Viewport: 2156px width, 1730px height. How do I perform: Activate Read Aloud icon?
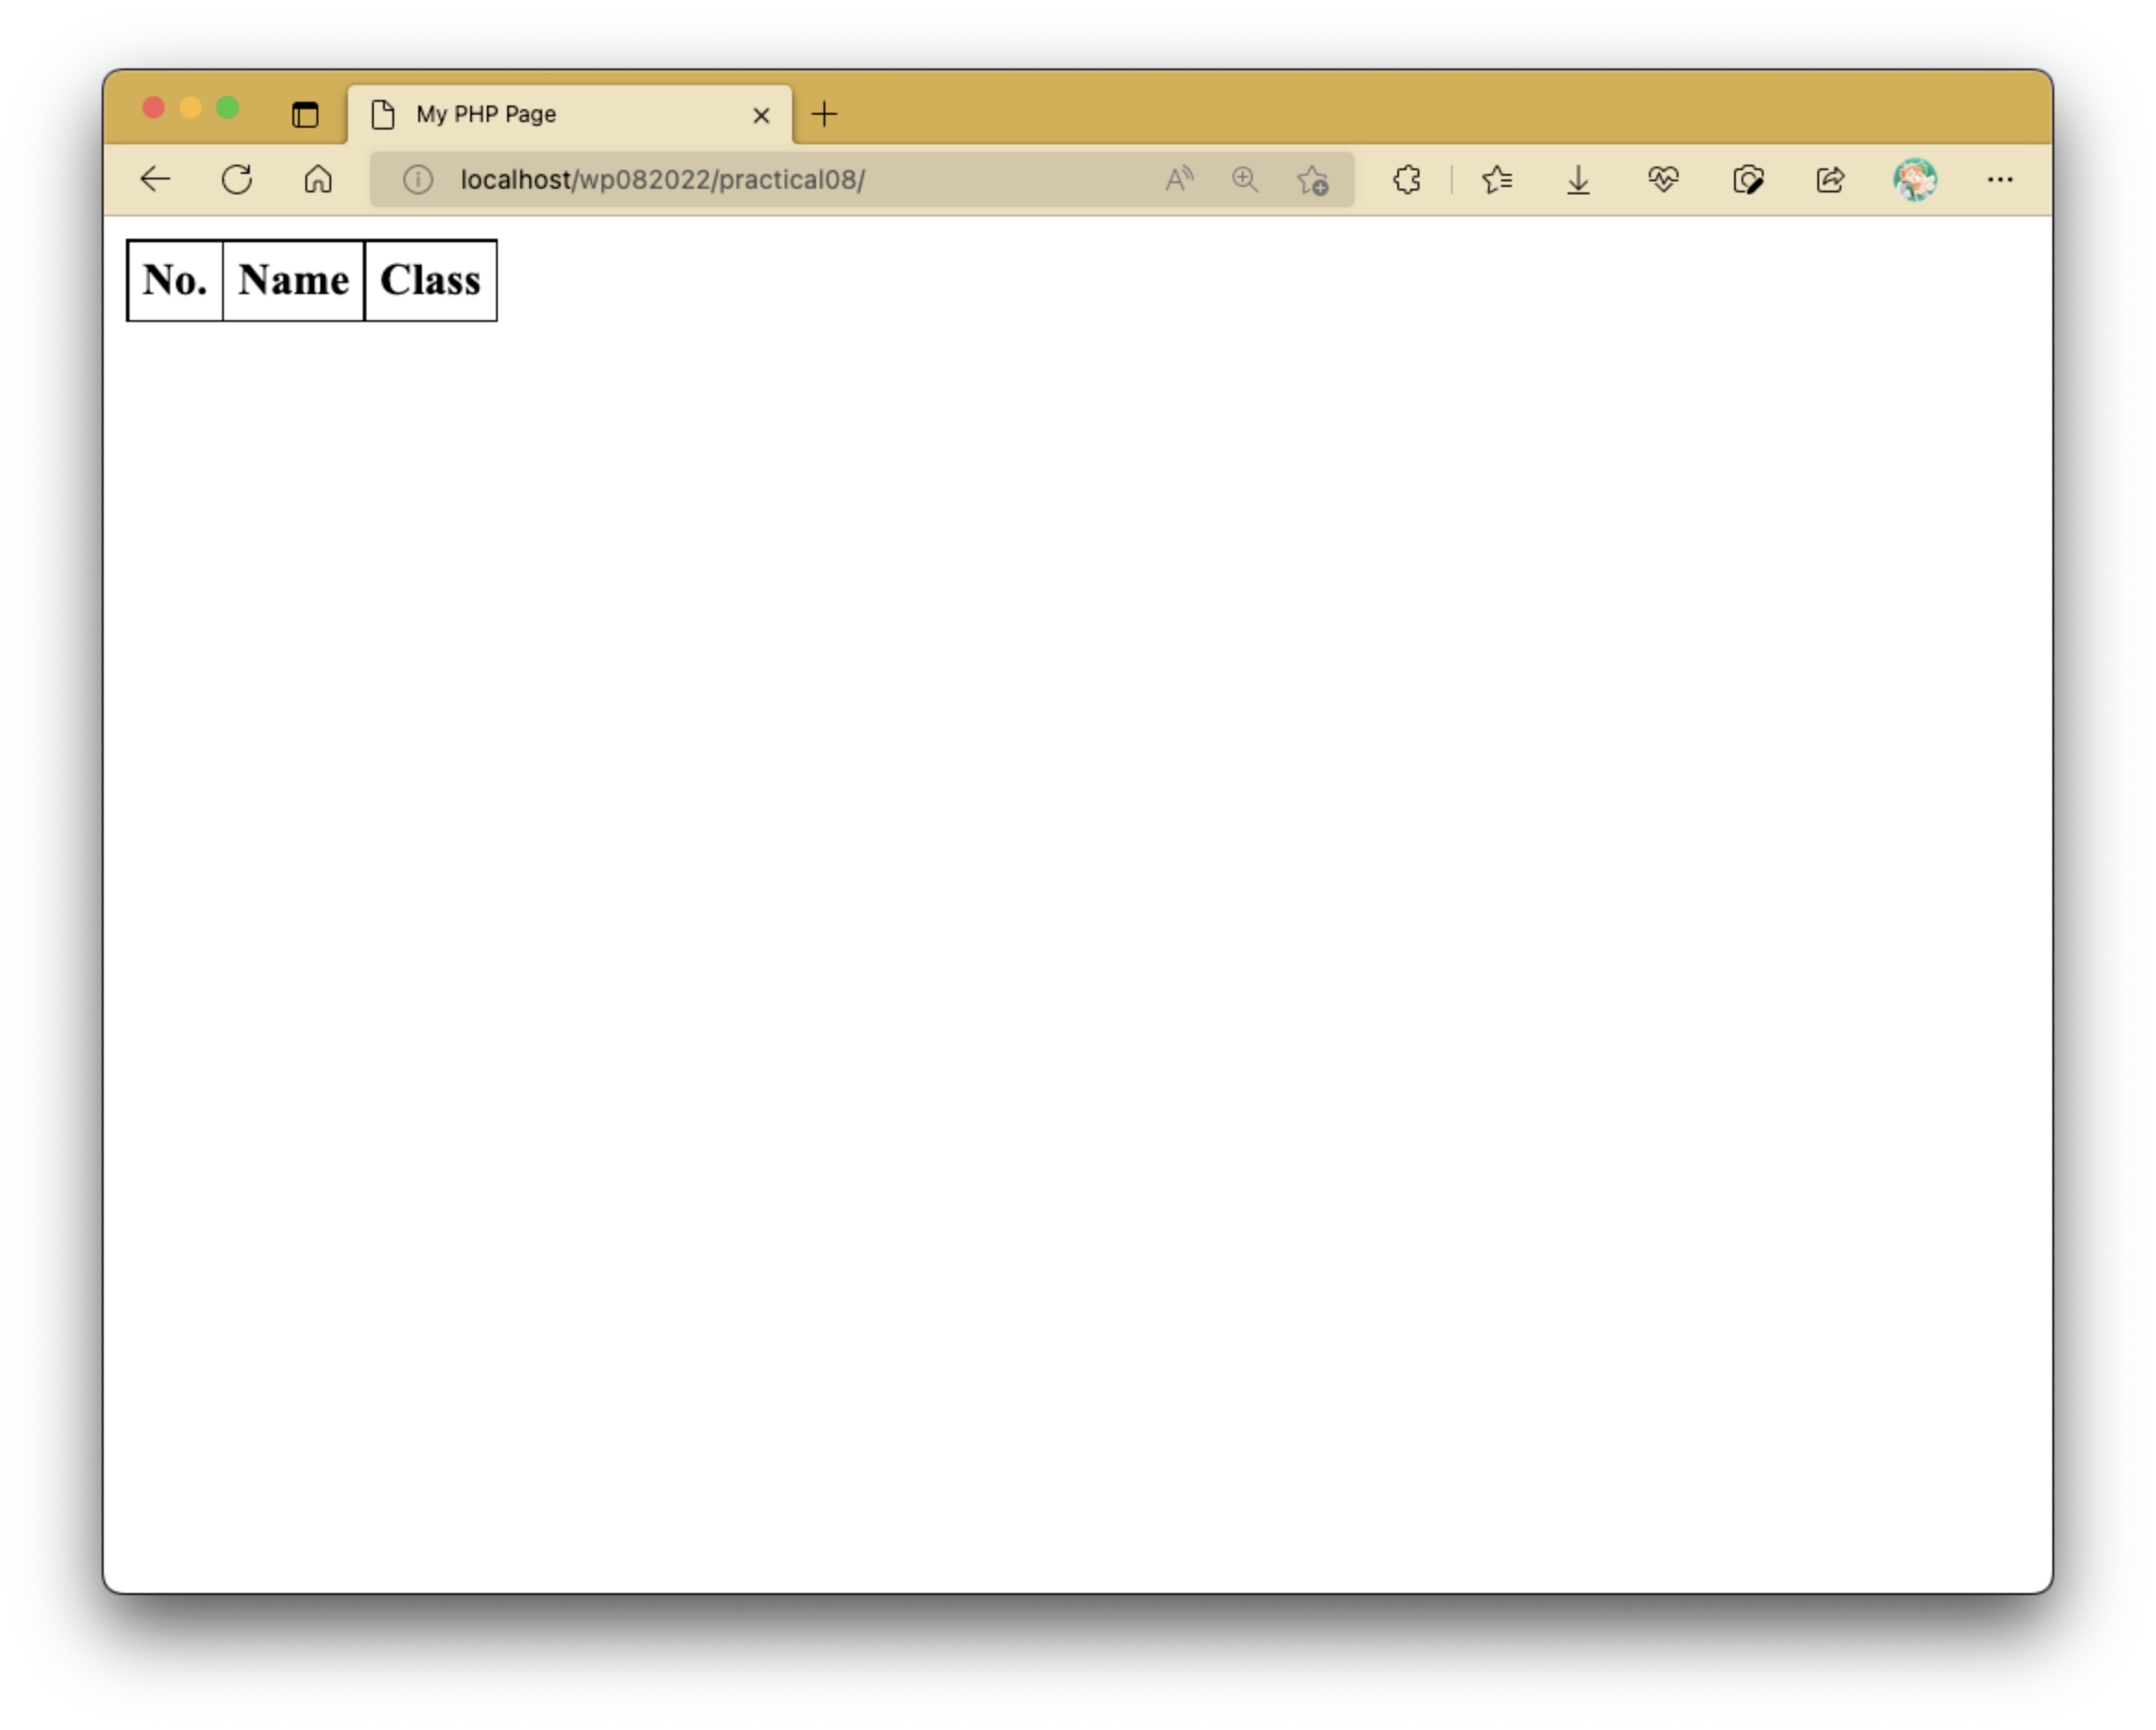click(1177, 179)
